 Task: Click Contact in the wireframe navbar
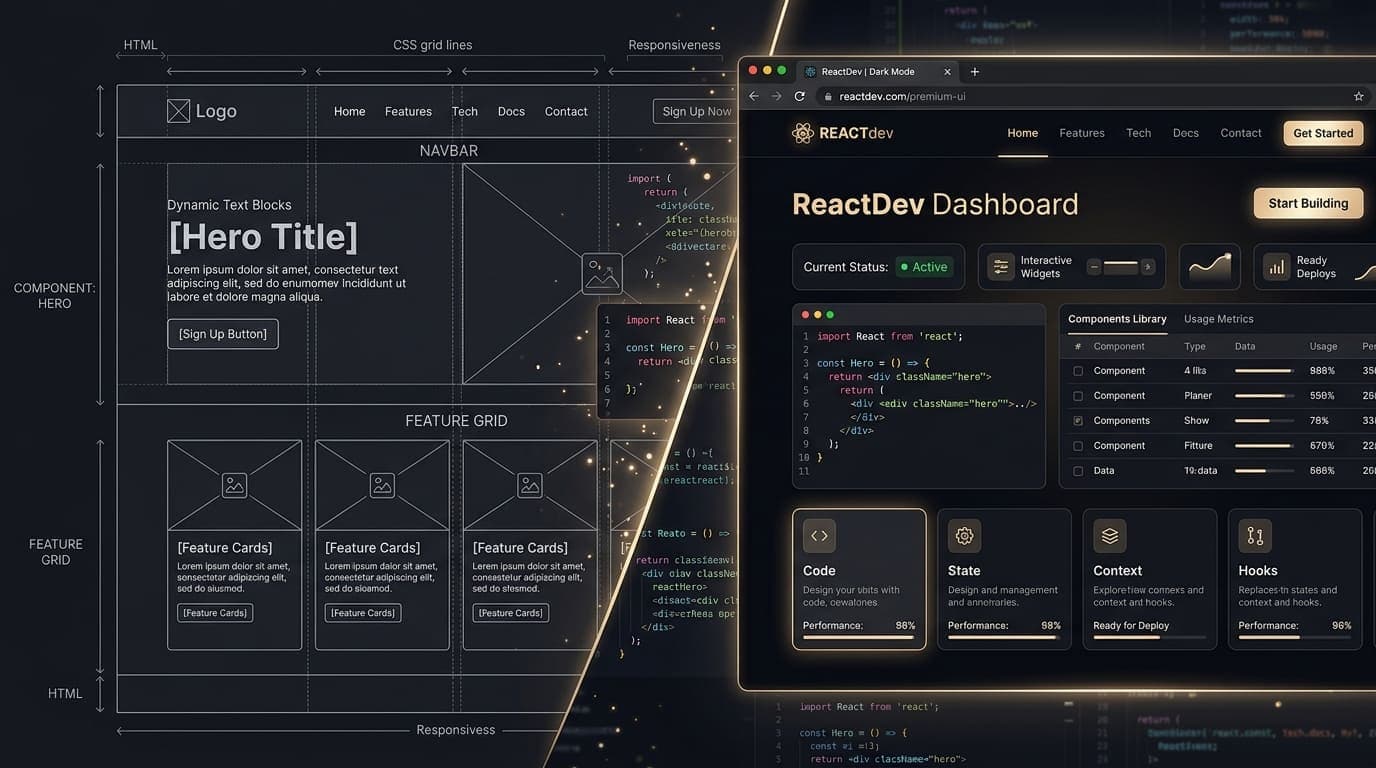[566, 112]
